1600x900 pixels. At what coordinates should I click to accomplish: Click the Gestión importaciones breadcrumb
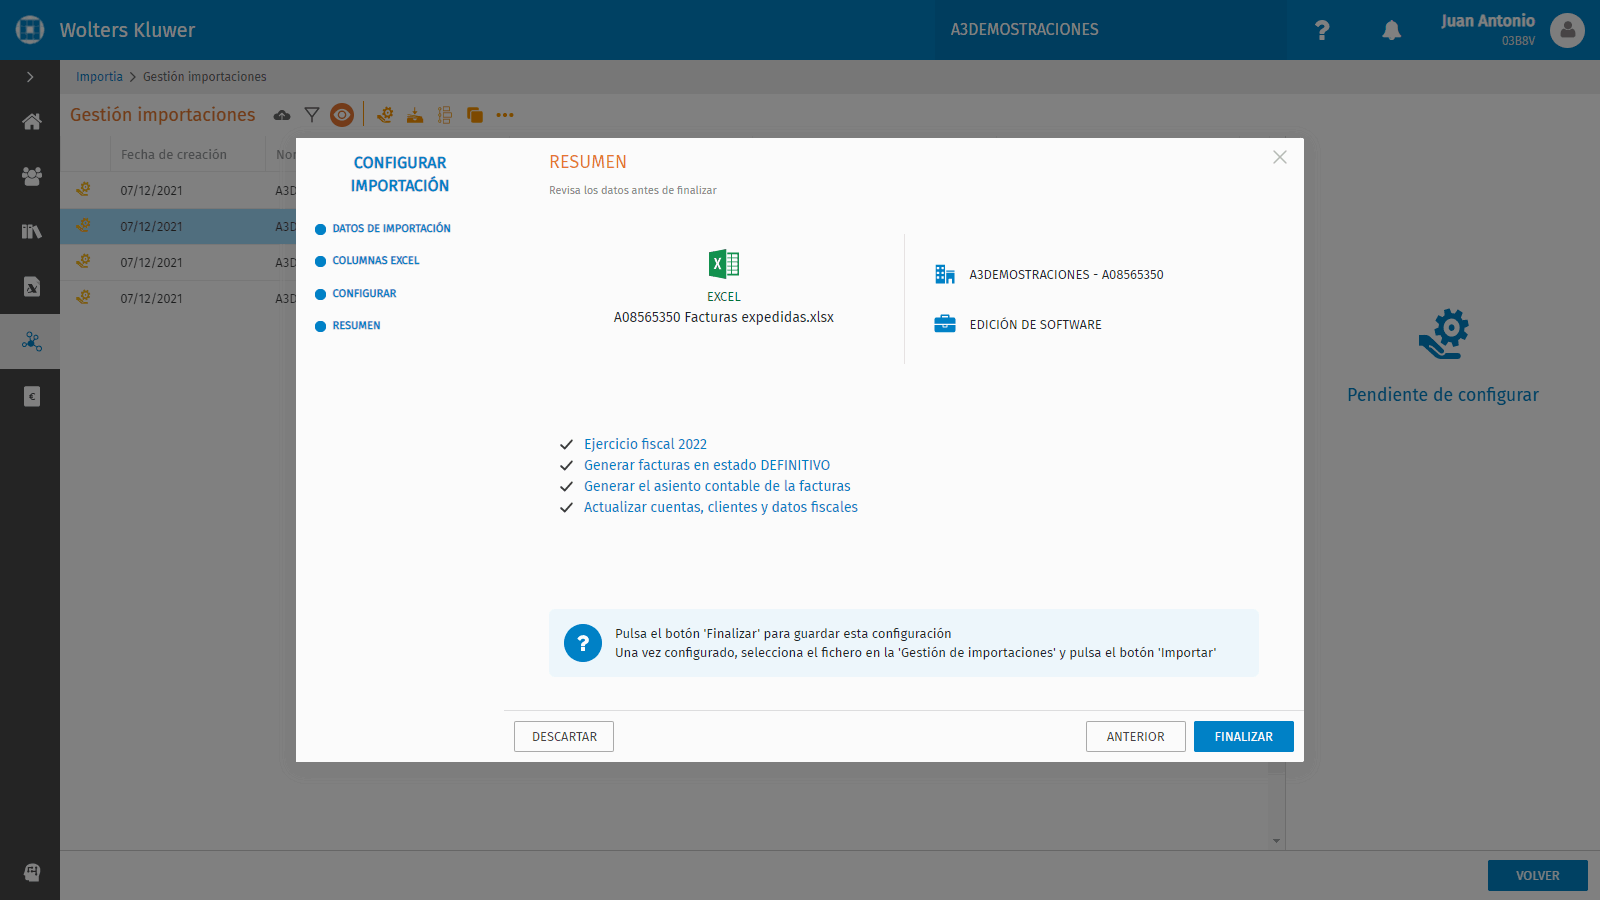click(x=204, y=77)
